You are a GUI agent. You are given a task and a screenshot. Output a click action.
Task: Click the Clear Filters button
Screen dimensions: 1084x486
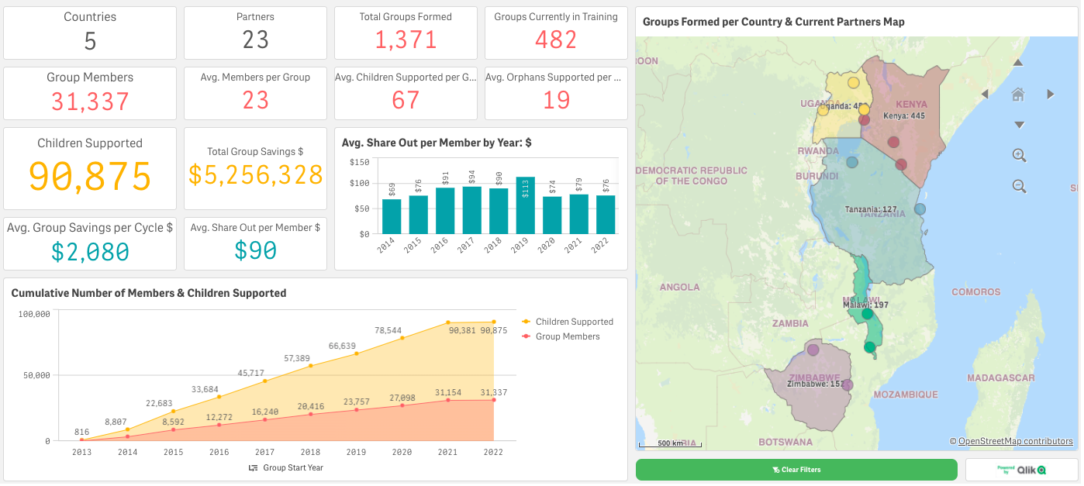[x=796, y=470]
